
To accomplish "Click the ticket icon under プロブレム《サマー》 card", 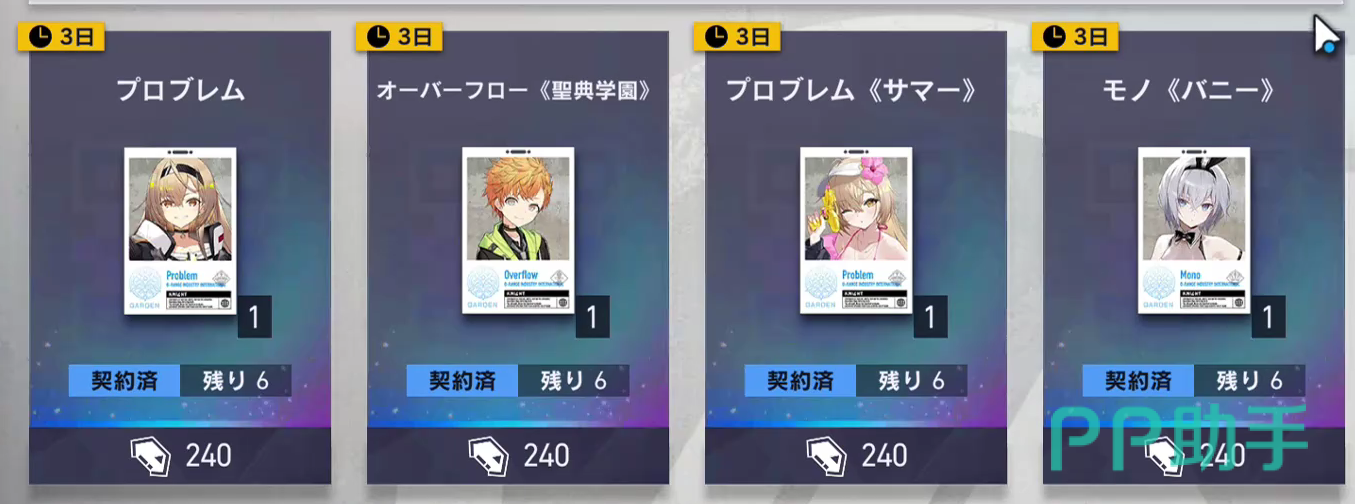I will pos(826,456).
